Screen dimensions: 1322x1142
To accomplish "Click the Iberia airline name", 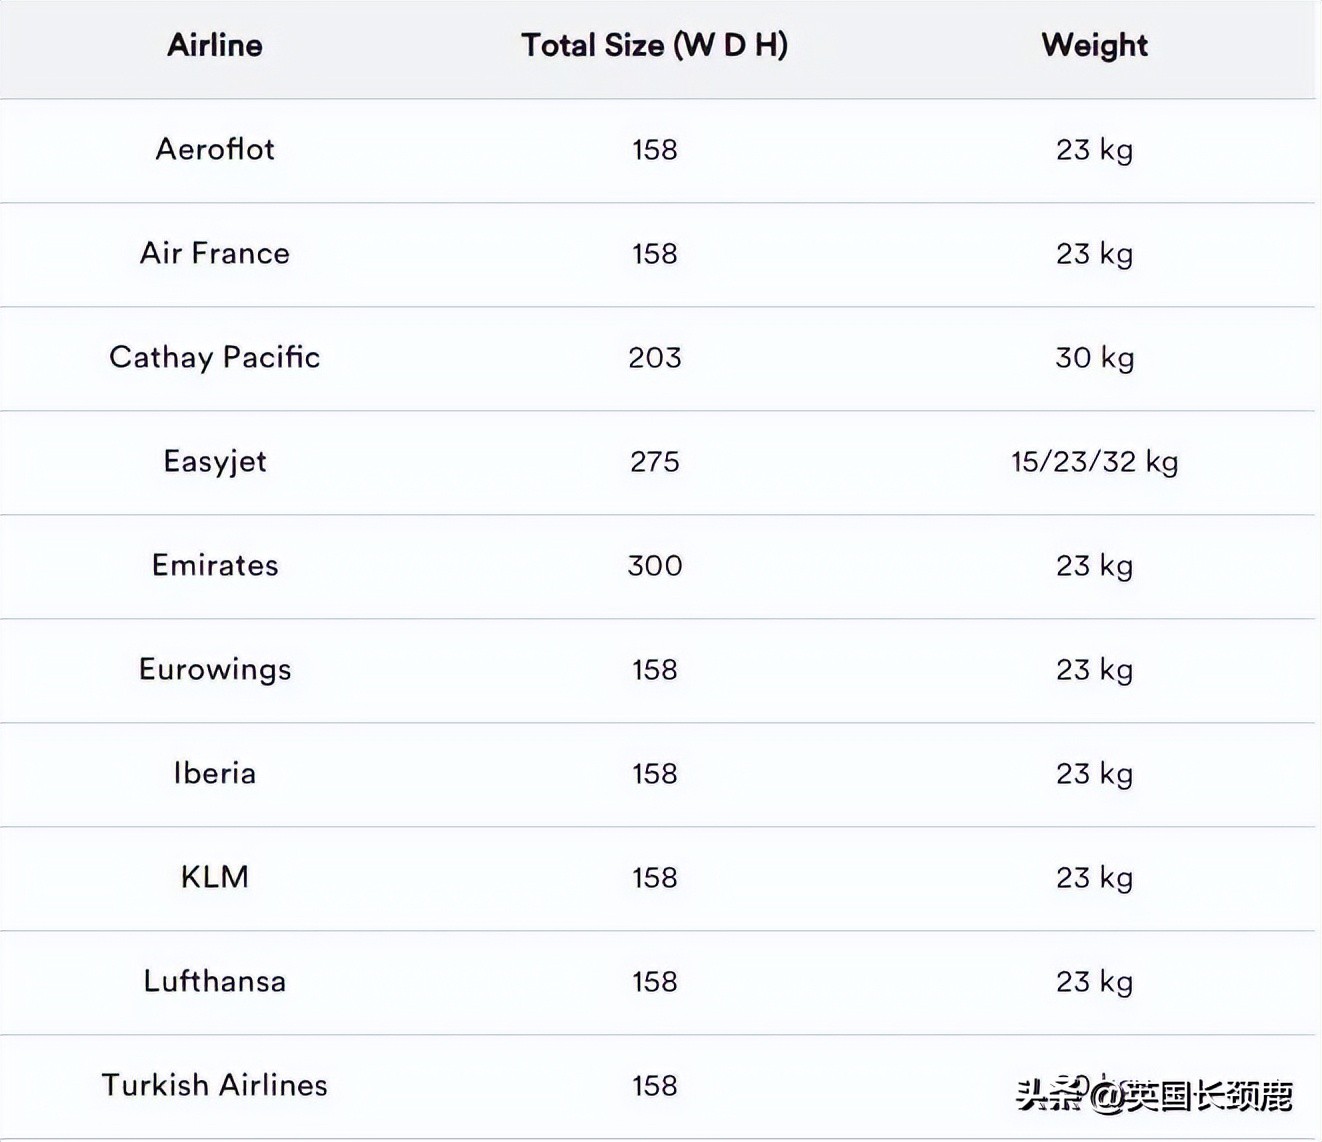I will click(214, 773).
